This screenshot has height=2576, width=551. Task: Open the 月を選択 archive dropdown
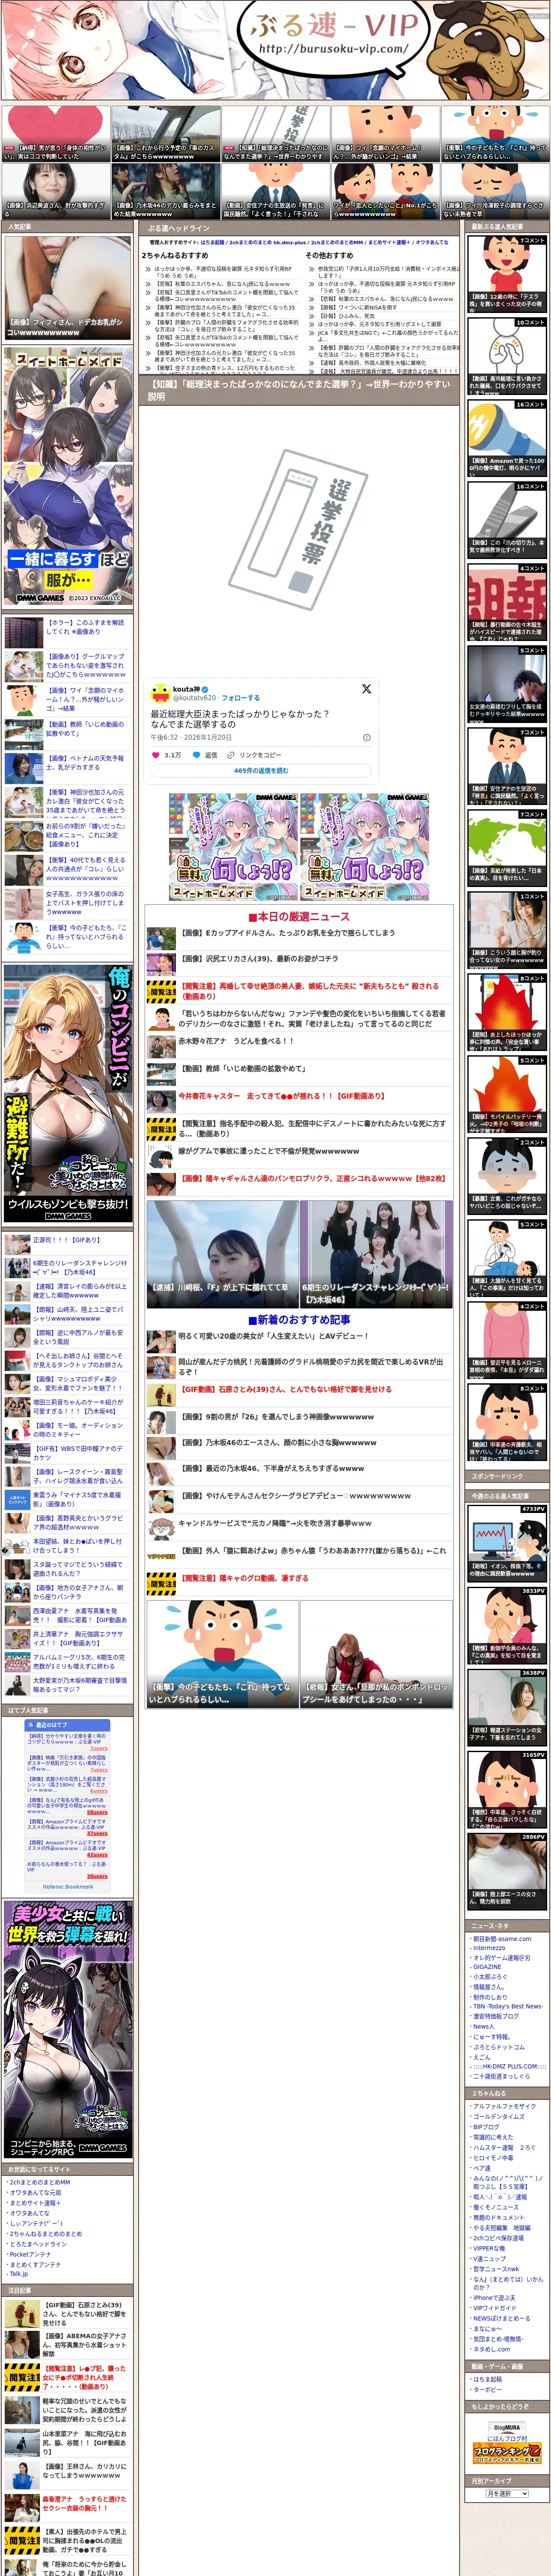tap(506, 2494)
